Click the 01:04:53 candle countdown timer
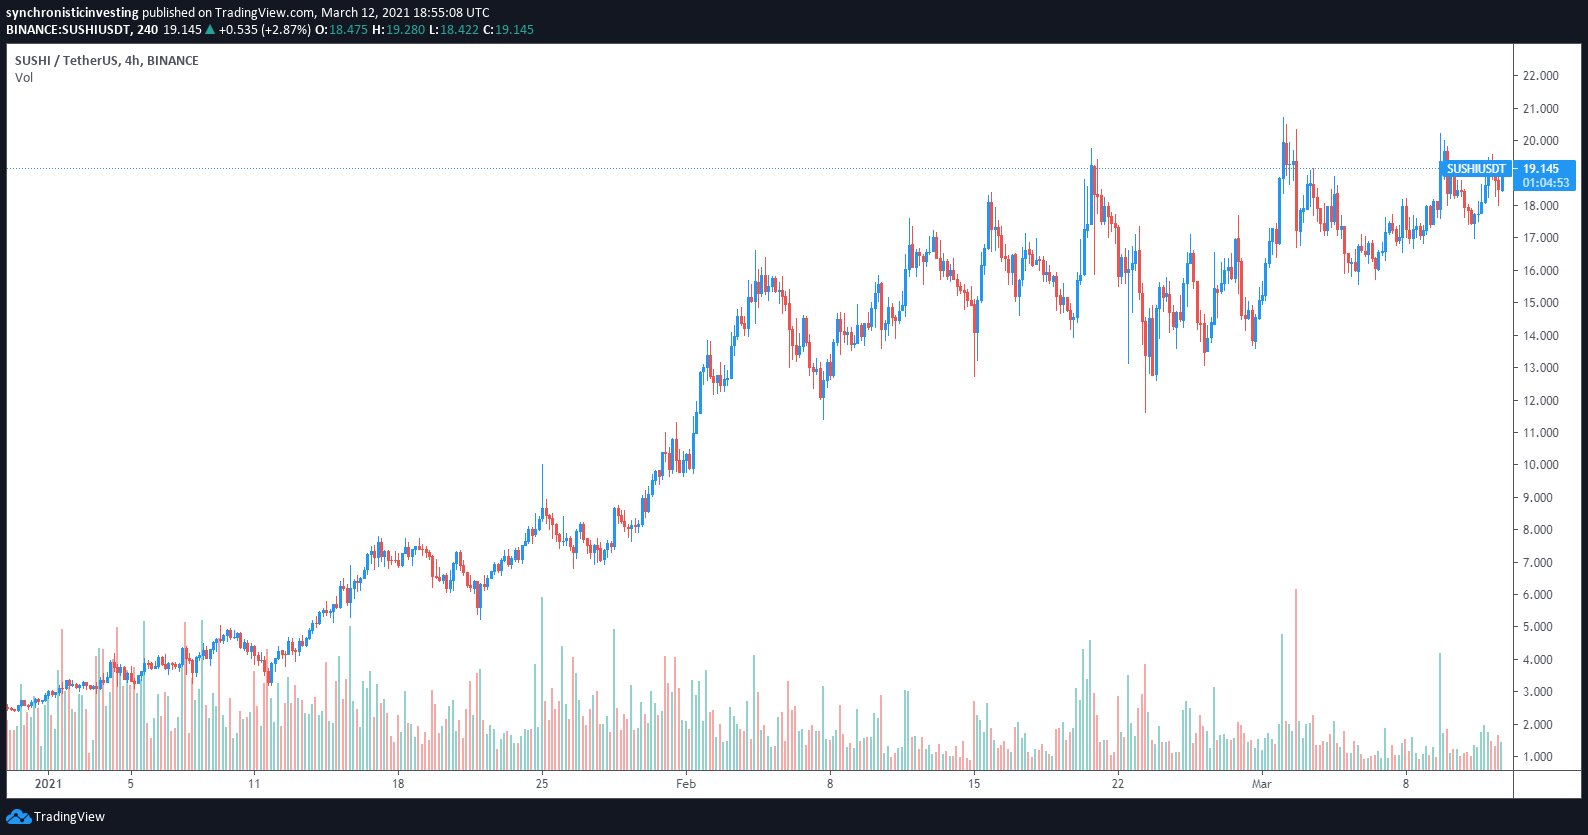 pos(1545,183)
